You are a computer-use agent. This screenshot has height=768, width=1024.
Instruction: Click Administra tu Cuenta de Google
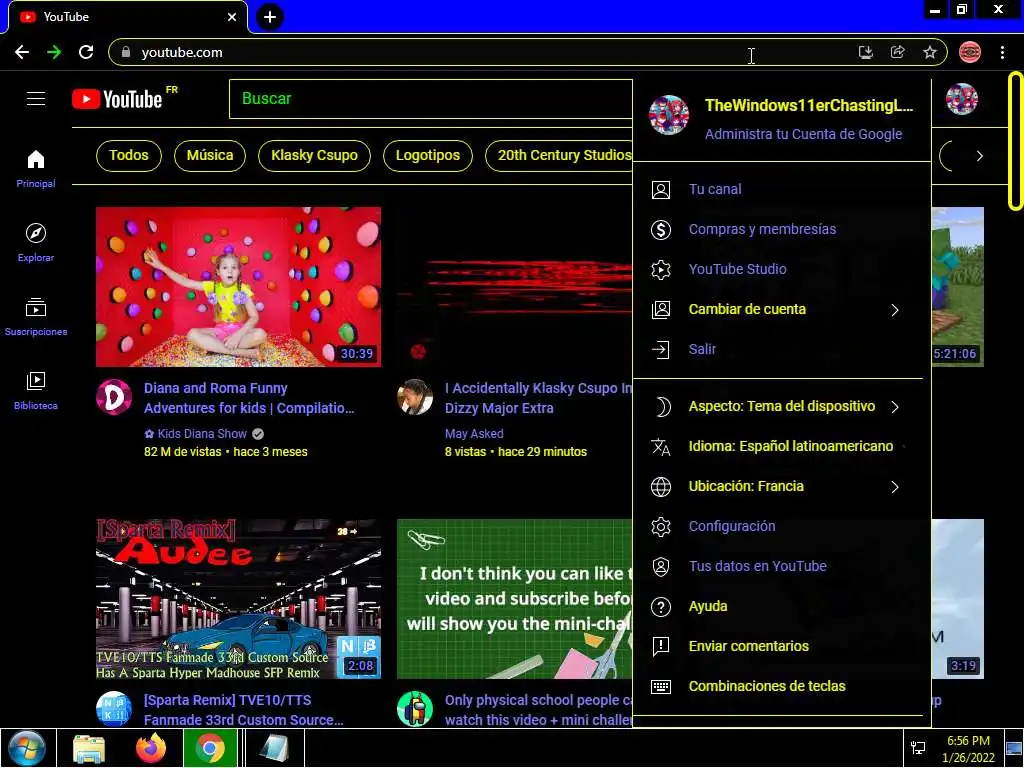803,135
